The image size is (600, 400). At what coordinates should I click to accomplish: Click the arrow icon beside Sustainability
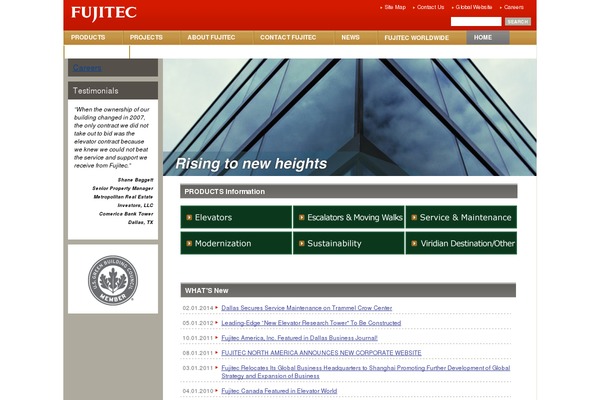coord(302,243)
